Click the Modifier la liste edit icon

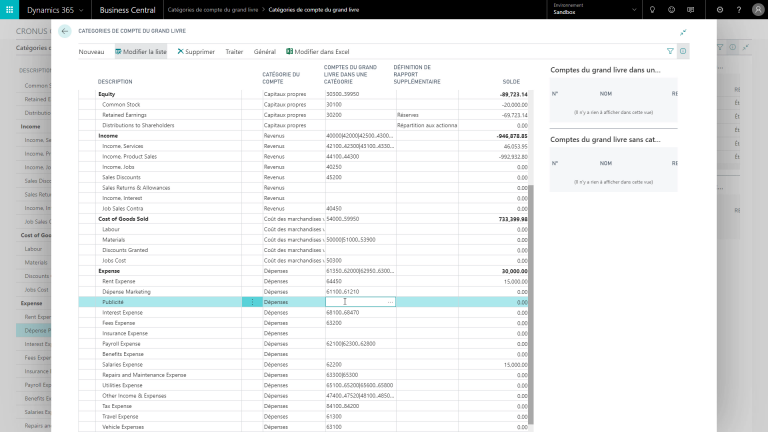118,51
